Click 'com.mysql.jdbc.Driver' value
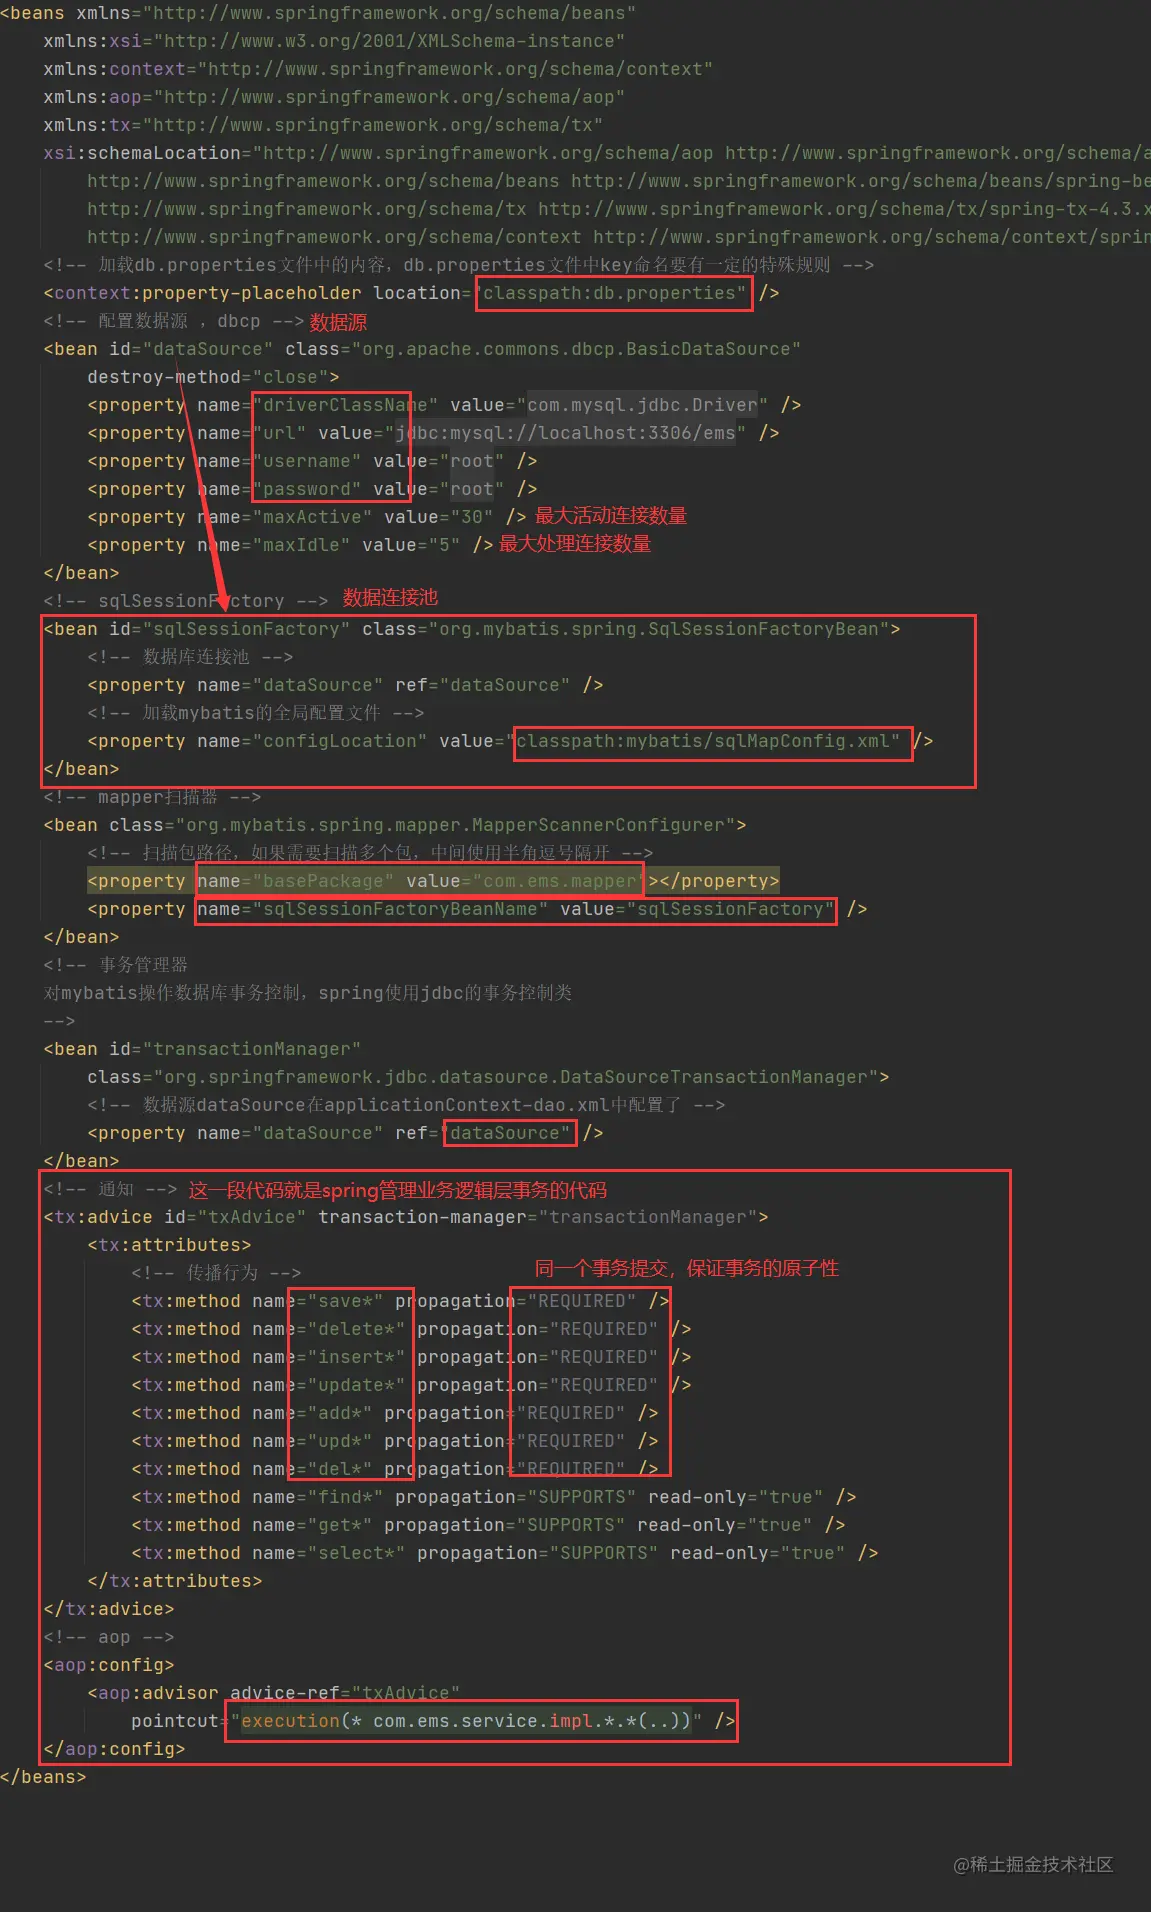Screen dimensions: 1151x1912 (642, 405)
